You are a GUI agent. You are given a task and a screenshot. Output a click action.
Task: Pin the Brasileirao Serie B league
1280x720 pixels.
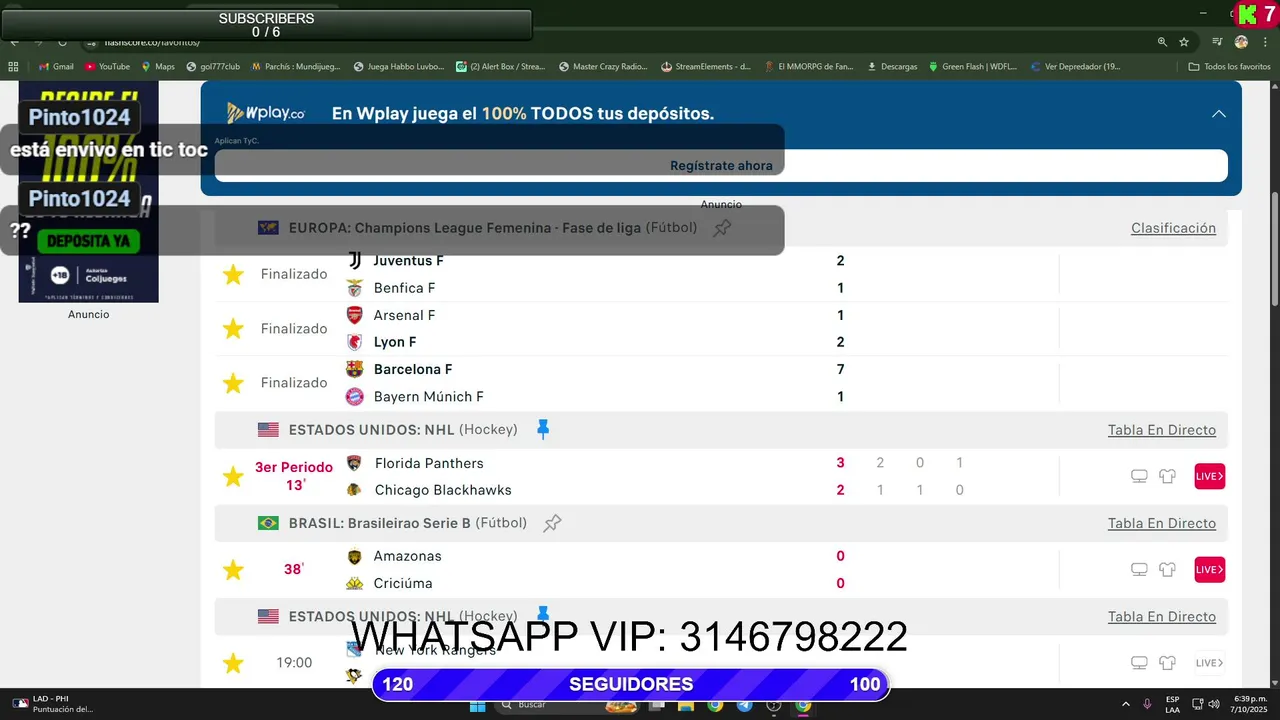pos(552,523)
